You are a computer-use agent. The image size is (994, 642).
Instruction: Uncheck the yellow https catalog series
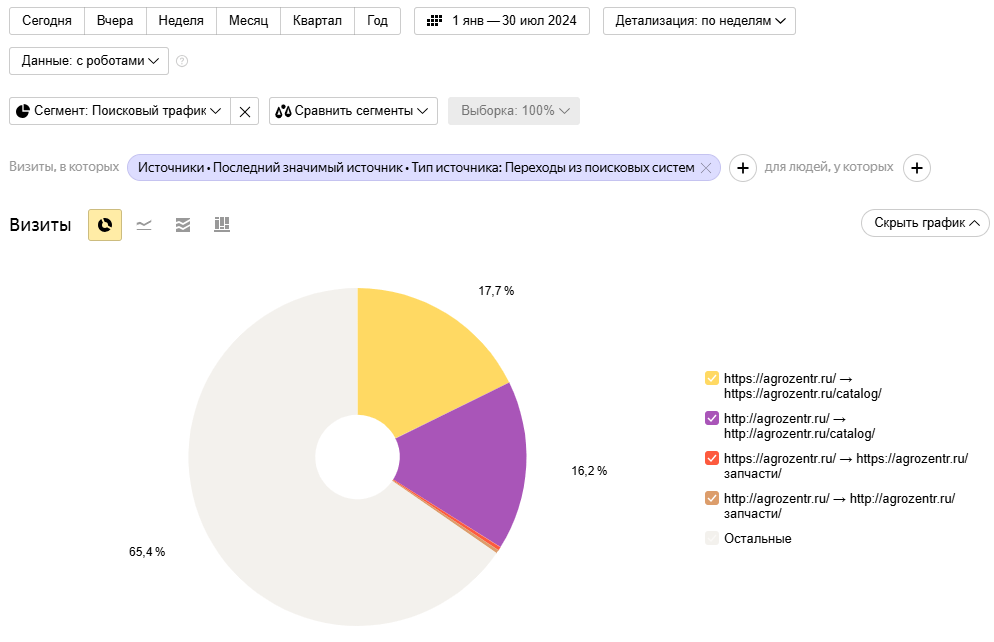pos(712,378)
